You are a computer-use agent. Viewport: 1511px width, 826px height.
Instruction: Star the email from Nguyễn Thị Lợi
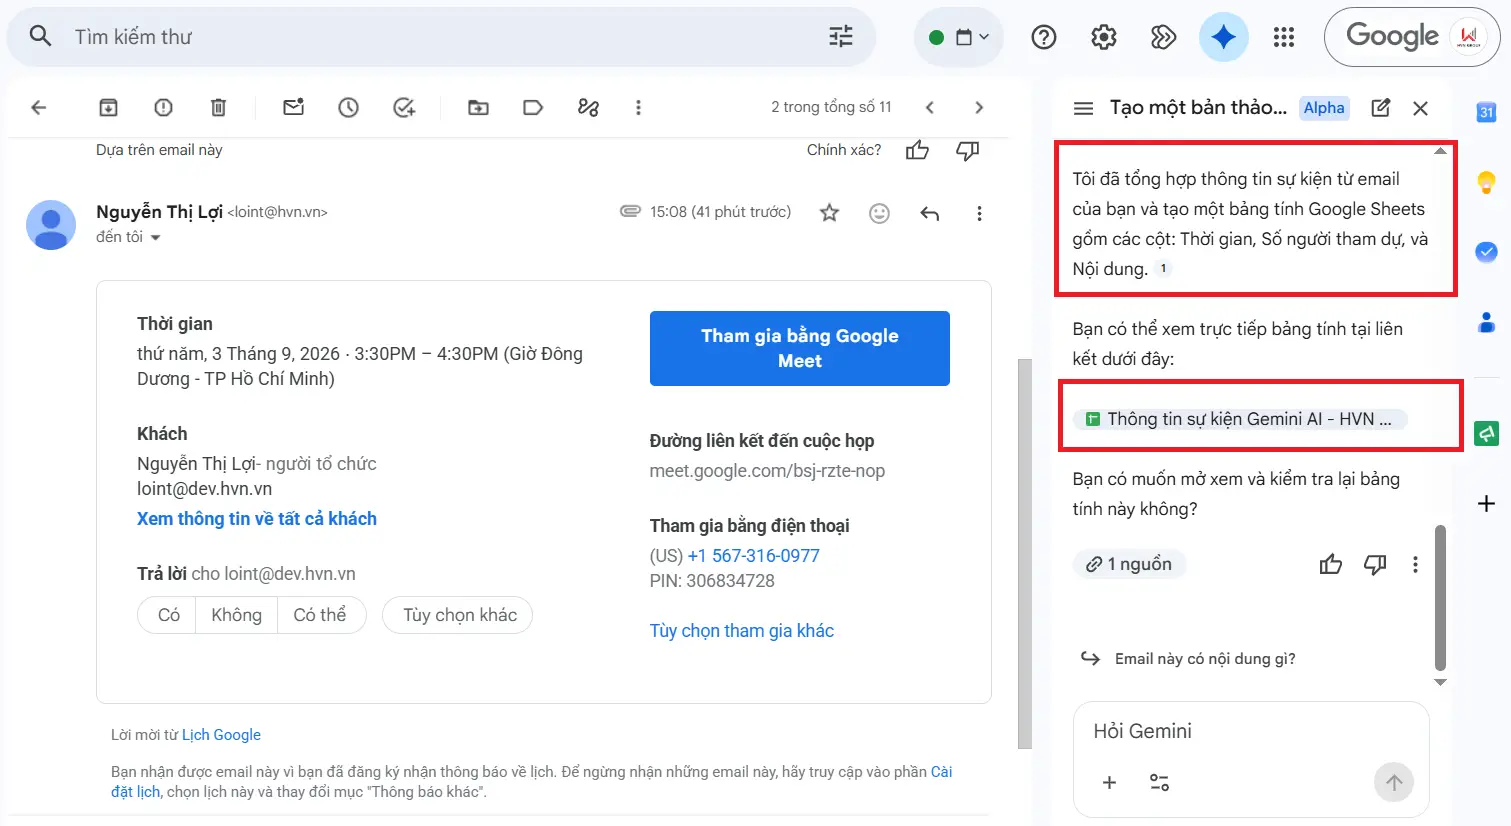829,212
